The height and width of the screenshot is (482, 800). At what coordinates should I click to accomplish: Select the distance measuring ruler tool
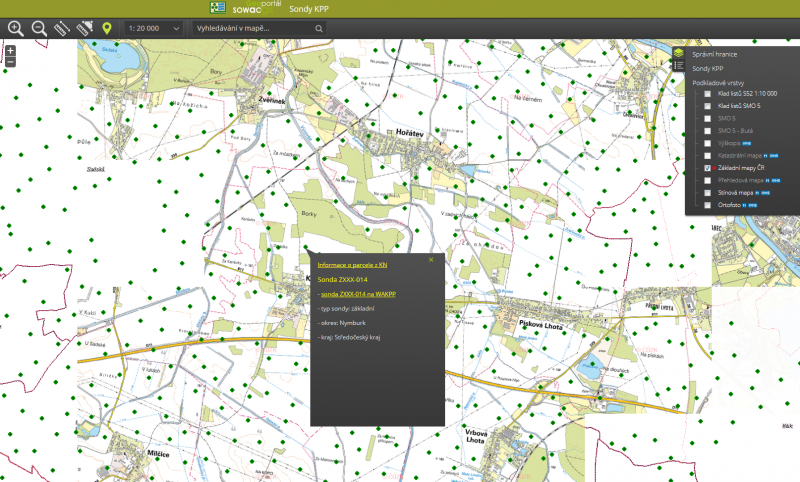[63, 29]
